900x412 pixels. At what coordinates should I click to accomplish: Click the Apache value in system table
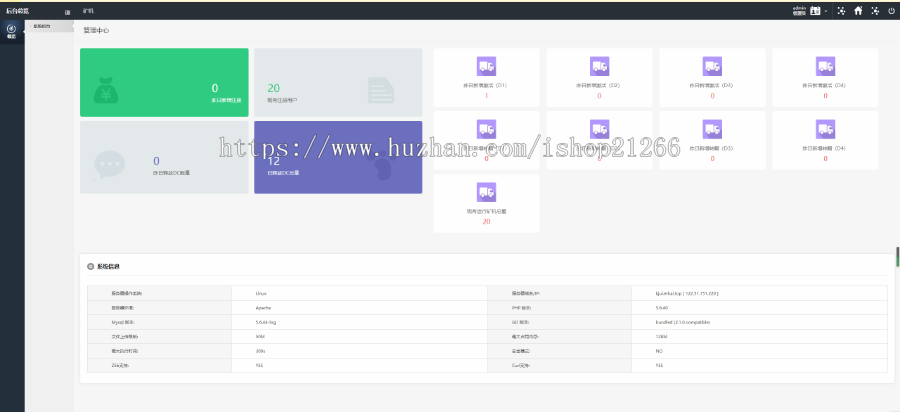263,308
